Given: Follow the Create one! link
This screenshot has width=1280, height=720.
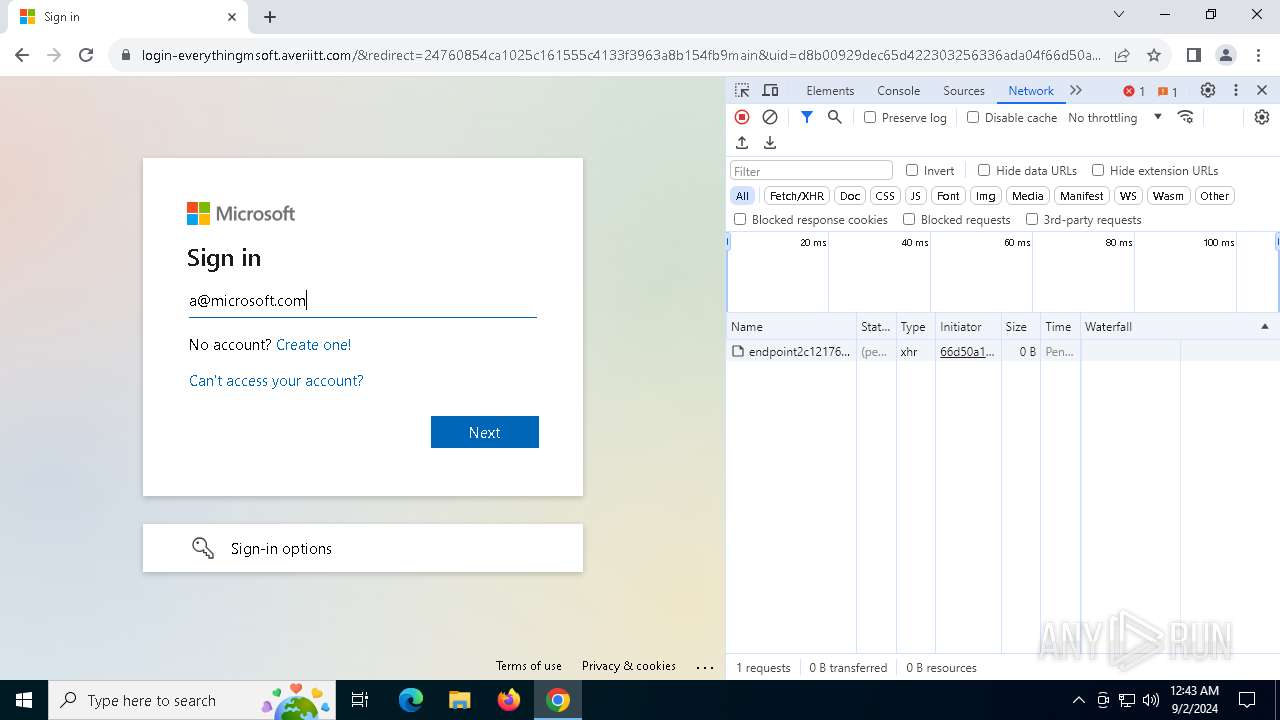Looking at the screenshot, I should [x=313, y=345].
